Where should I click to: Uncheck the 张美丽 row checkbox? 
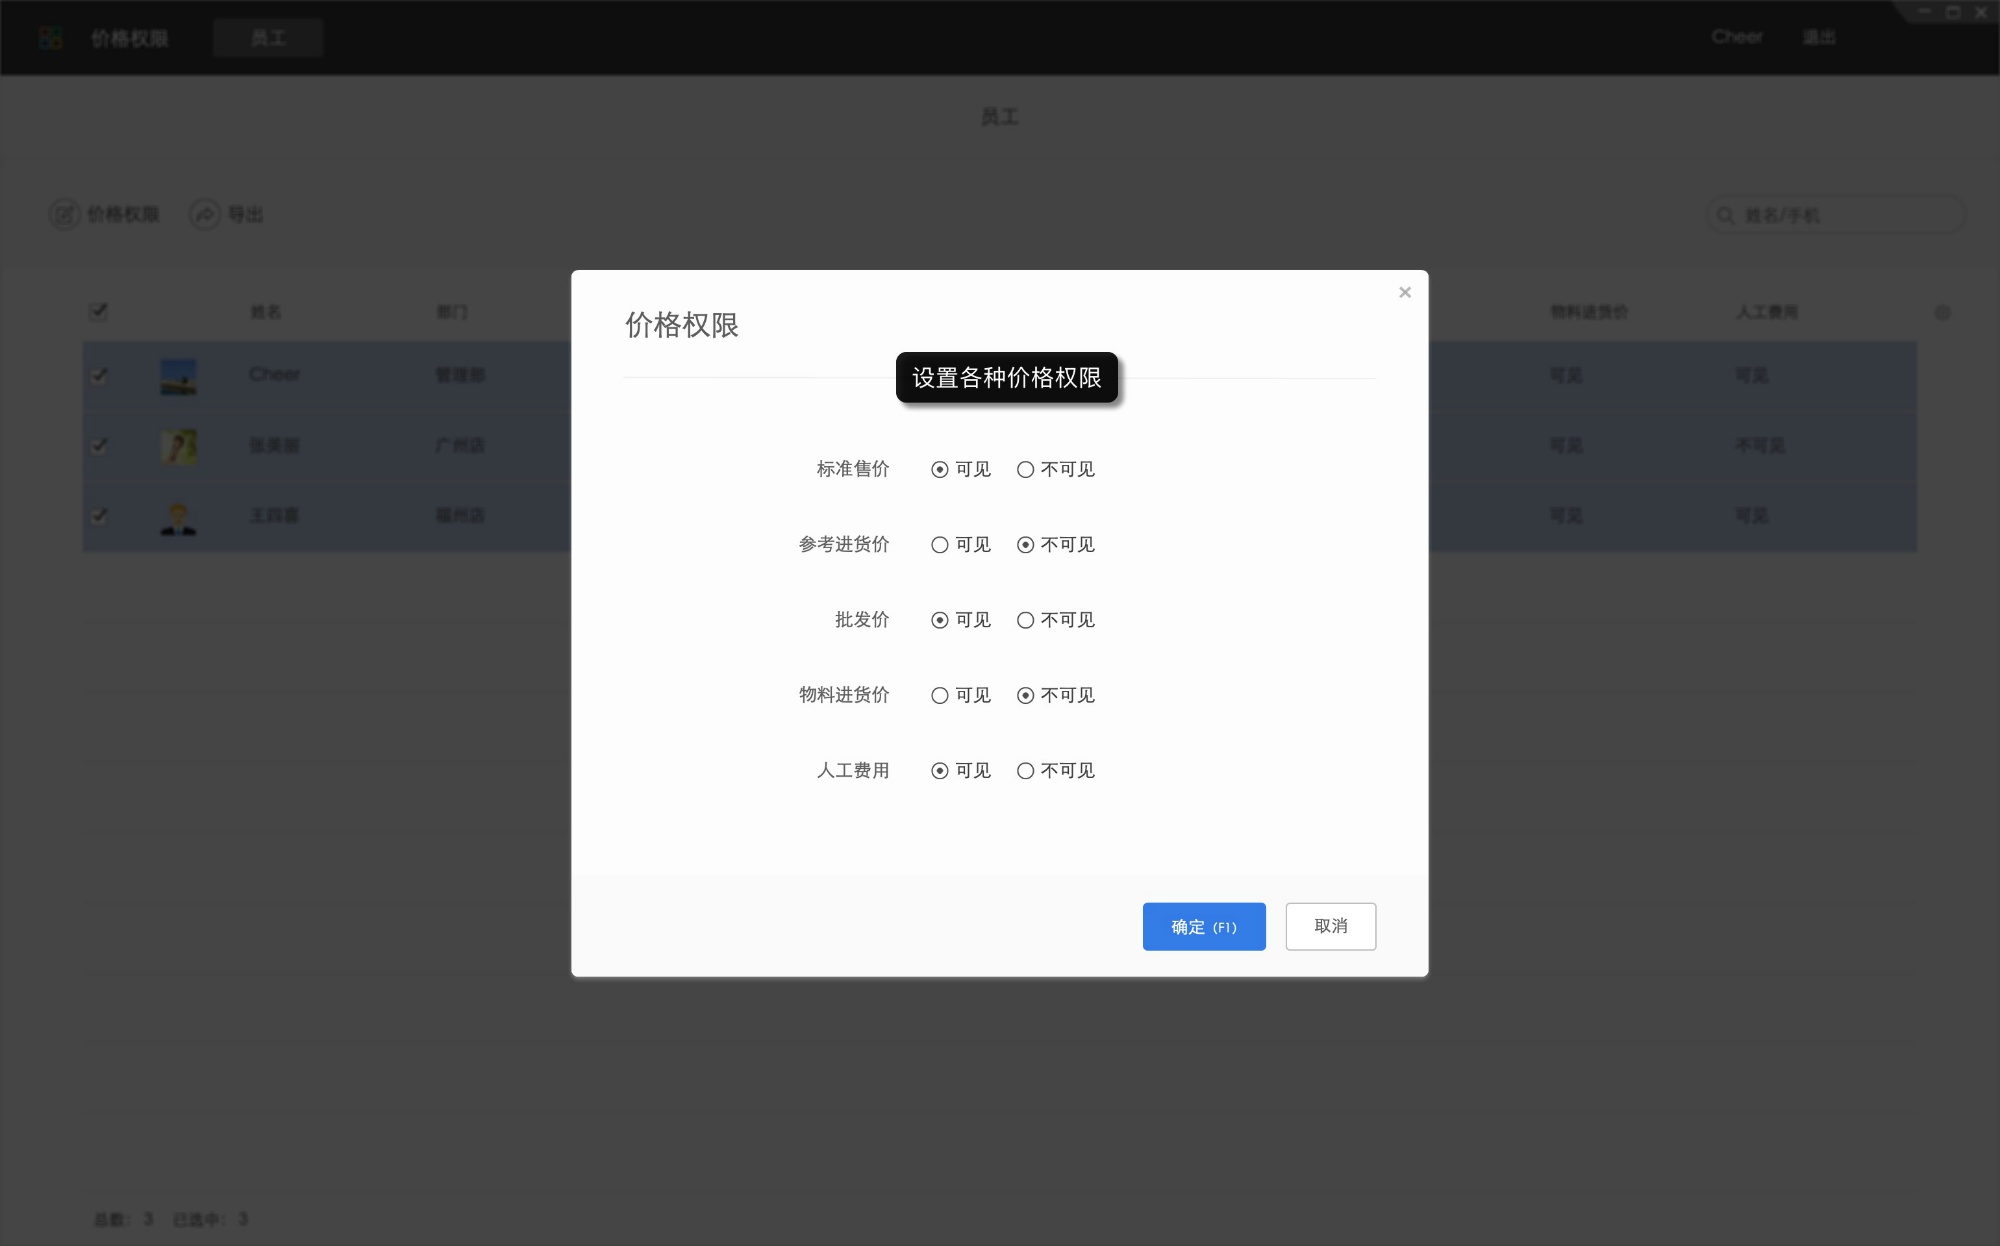98,447
